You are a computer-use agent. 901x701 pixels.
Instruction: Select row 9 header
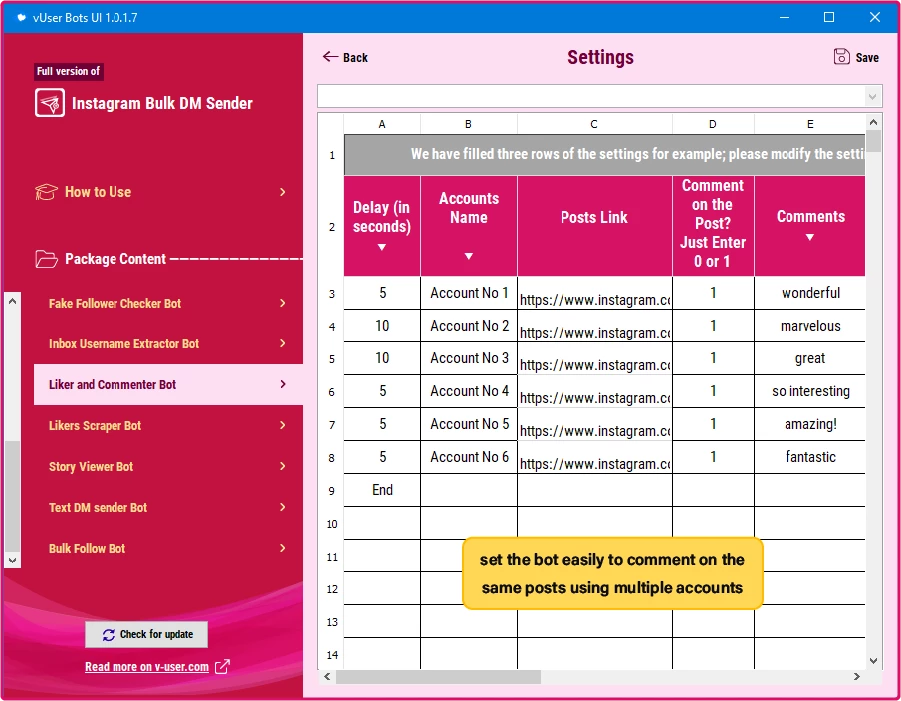[332, 491]
